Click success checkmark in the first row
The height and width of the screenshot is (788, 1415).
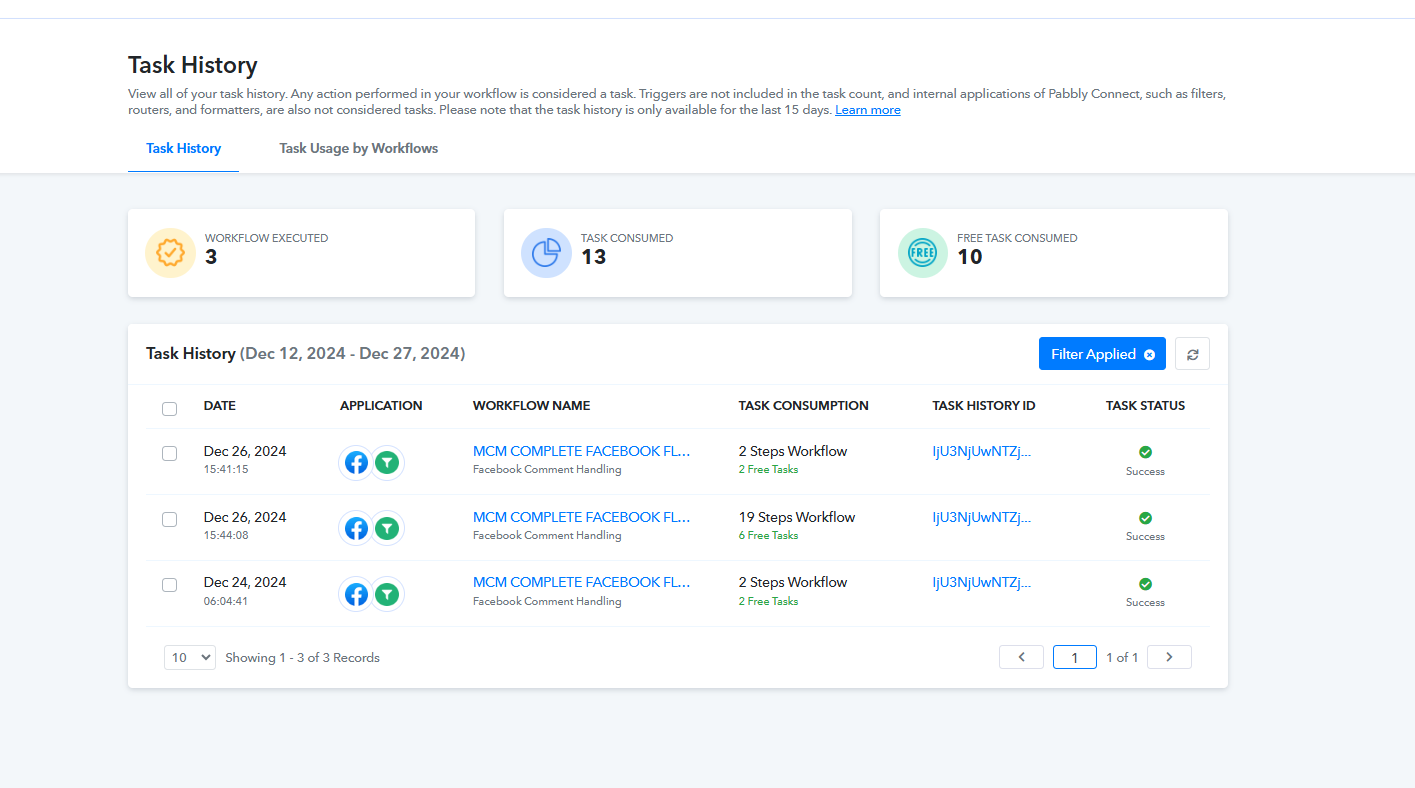[x=1145, y=452]
